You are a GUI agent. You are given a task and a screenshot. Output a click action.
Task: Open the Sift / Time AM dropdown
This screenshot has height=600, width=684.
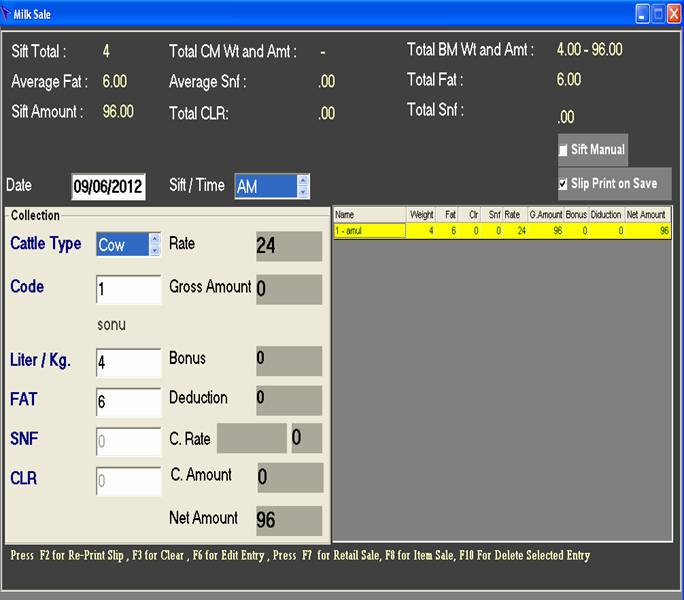[x=303, y=187]
